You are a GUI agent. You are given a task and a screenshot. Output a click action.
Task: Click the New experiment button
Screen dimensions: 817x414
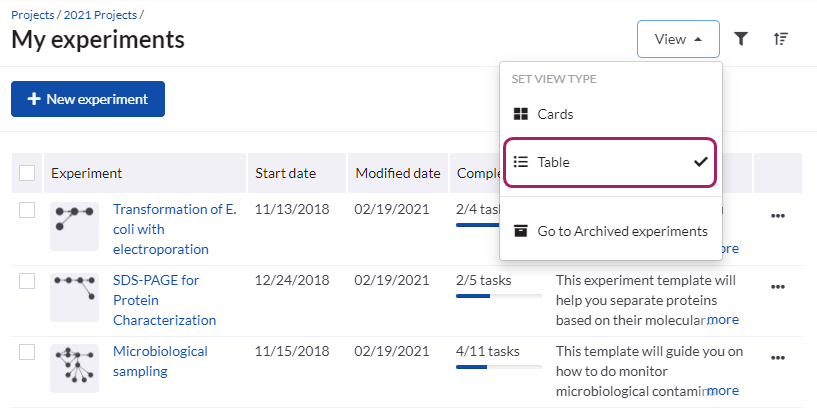click(x=88, y=99)
